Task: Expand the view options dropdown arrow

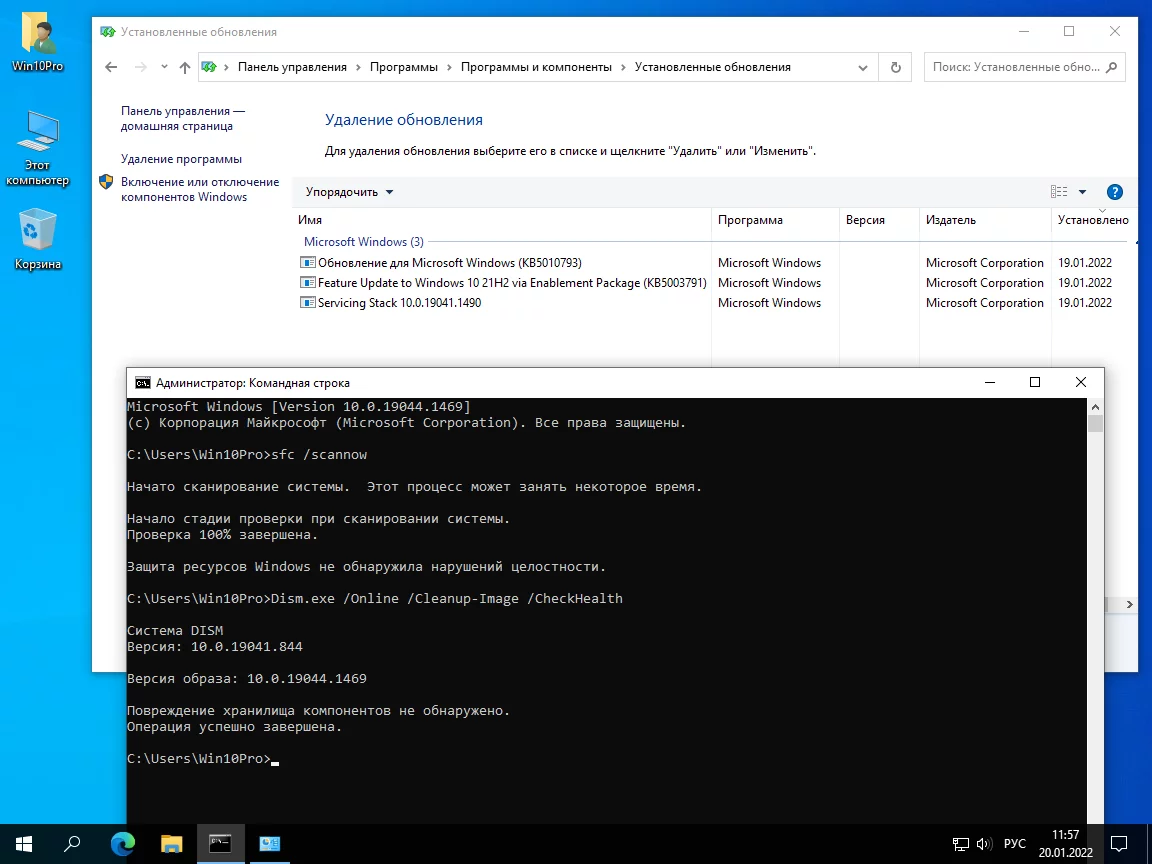Action: click(x=1082, y=192)
